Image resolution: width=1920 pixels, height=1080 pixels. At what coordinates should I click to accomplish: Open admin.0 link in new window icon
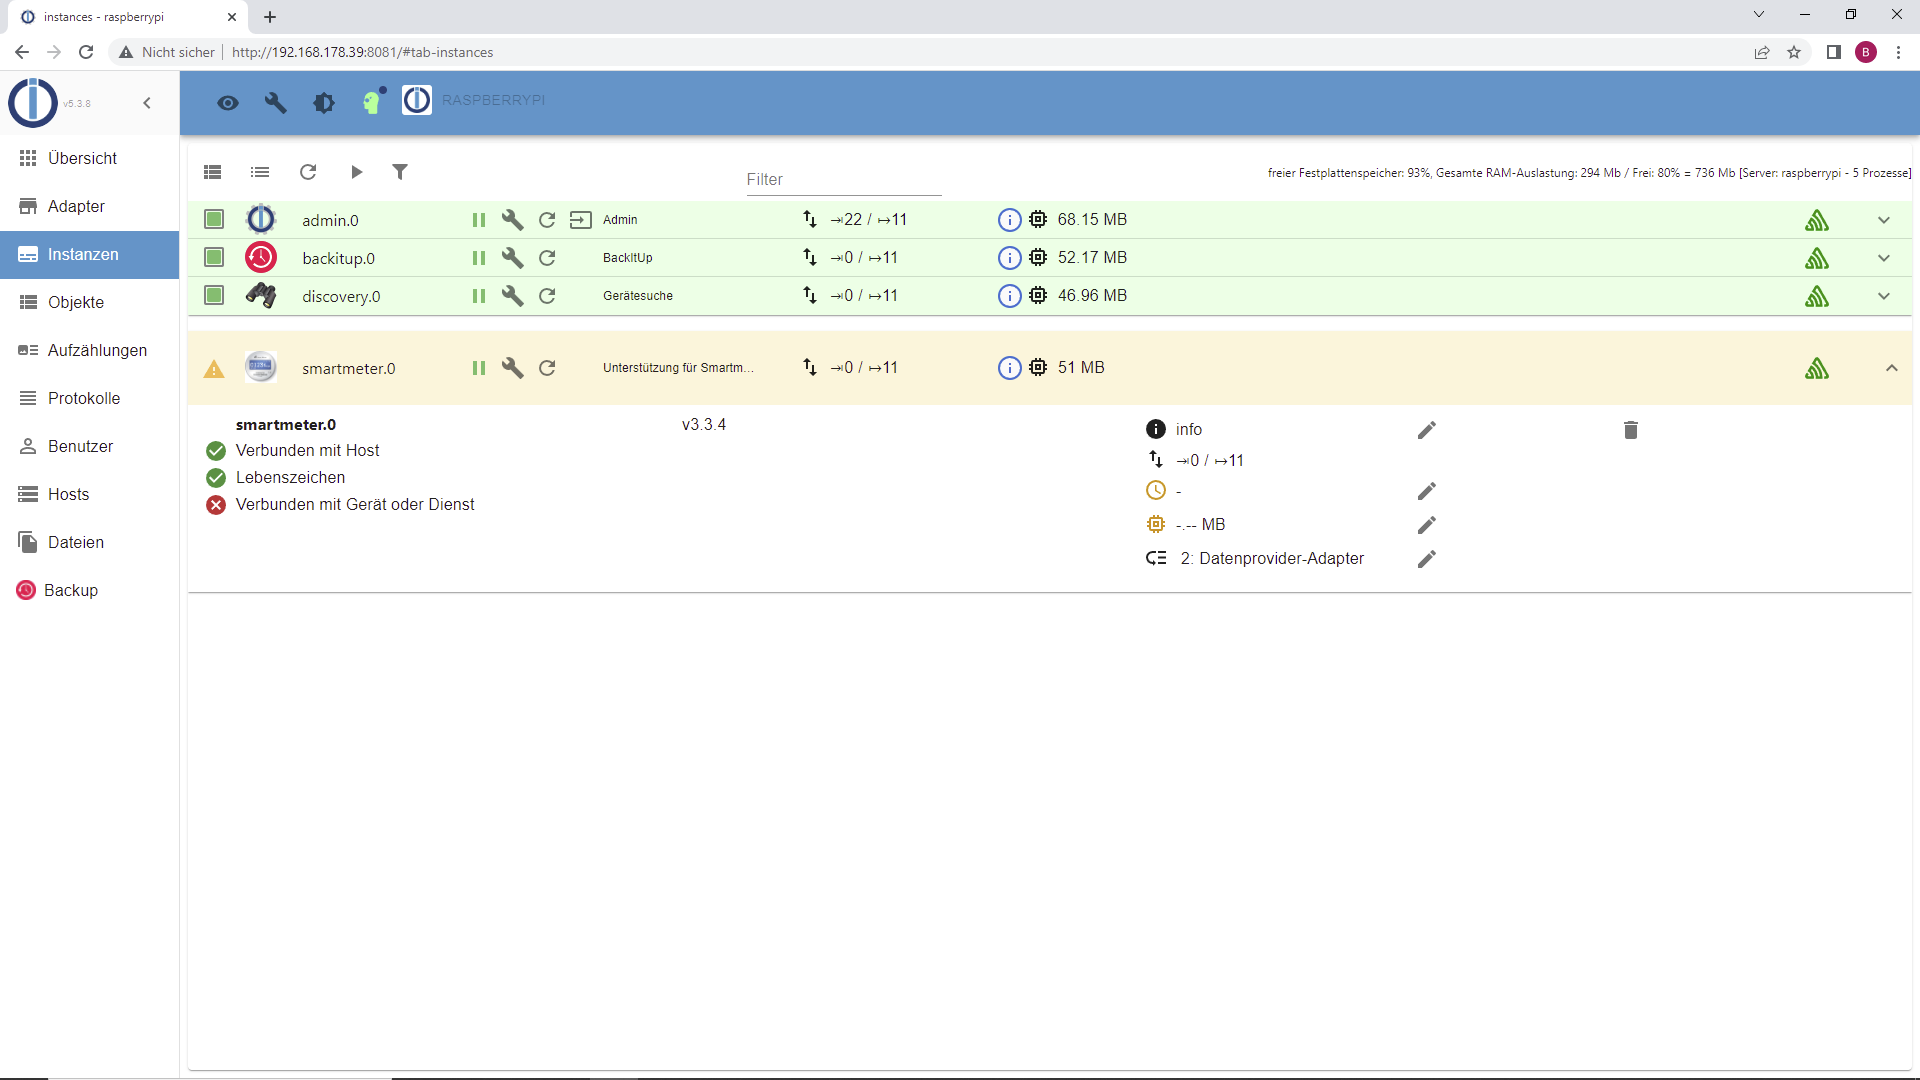pyautogui.click(x=581, y=220)
